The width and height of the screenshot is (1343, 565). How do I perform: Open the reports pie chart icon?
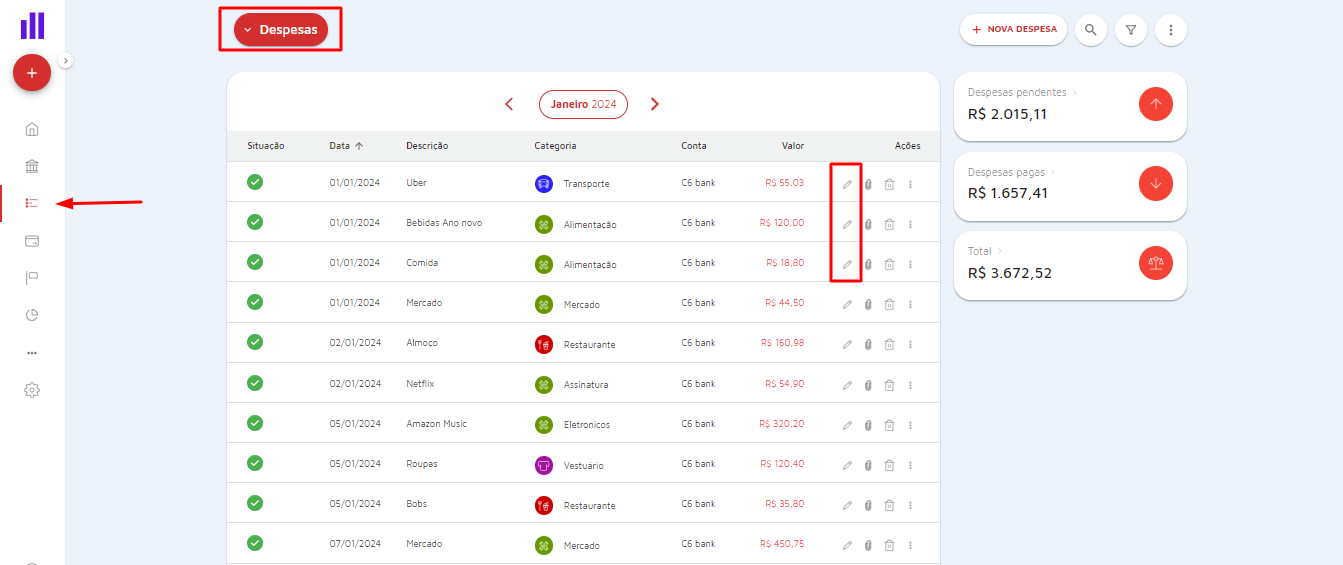pos(32,315)
